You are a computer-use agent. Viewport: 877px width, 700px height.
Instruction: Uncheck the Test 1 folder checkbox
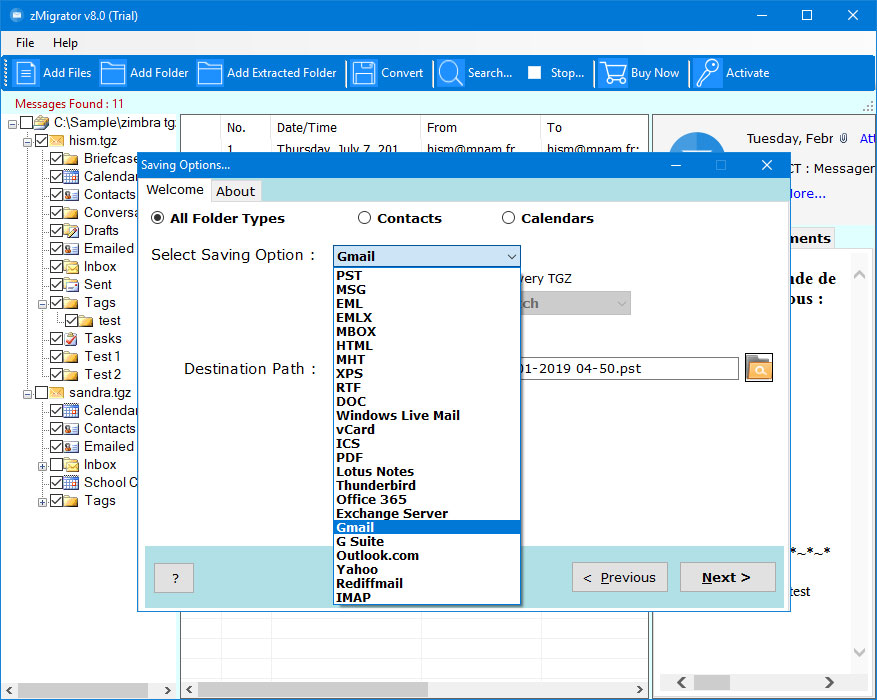pos(56,356)
